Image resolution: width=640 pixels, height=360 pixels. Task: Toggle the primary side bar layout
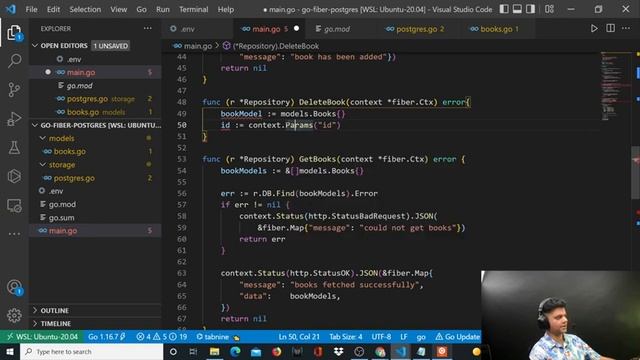pos(504,9)
